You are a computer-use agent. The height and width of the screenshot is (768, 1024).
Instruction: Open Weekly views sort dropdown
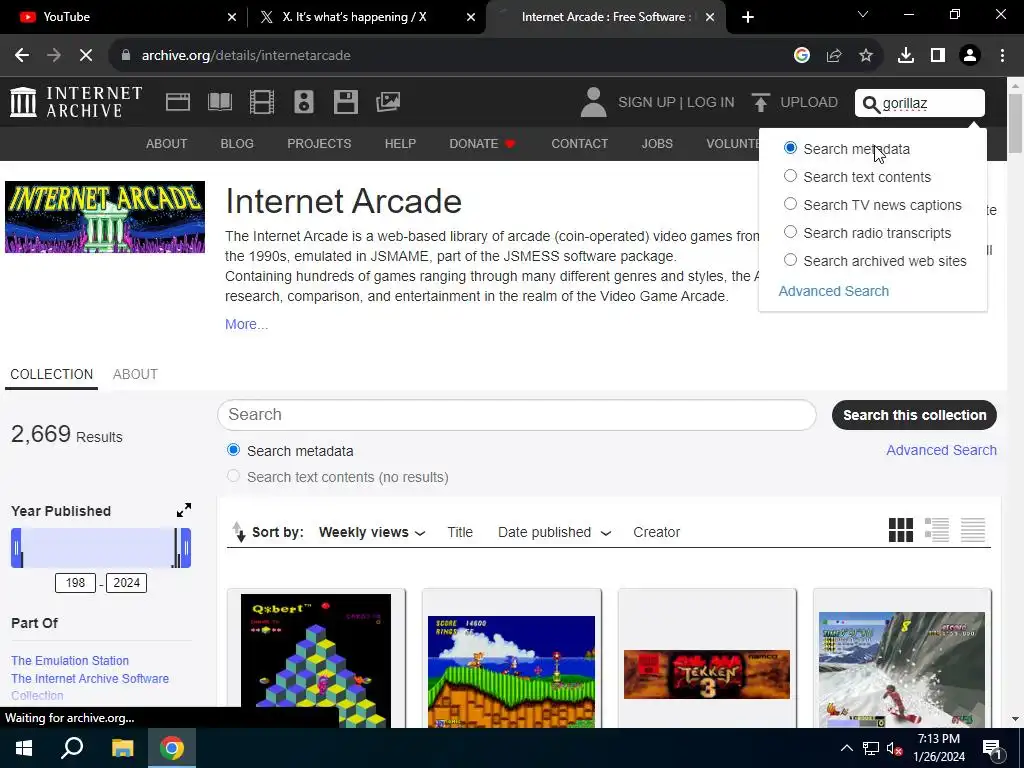click(x=372, y=532)
